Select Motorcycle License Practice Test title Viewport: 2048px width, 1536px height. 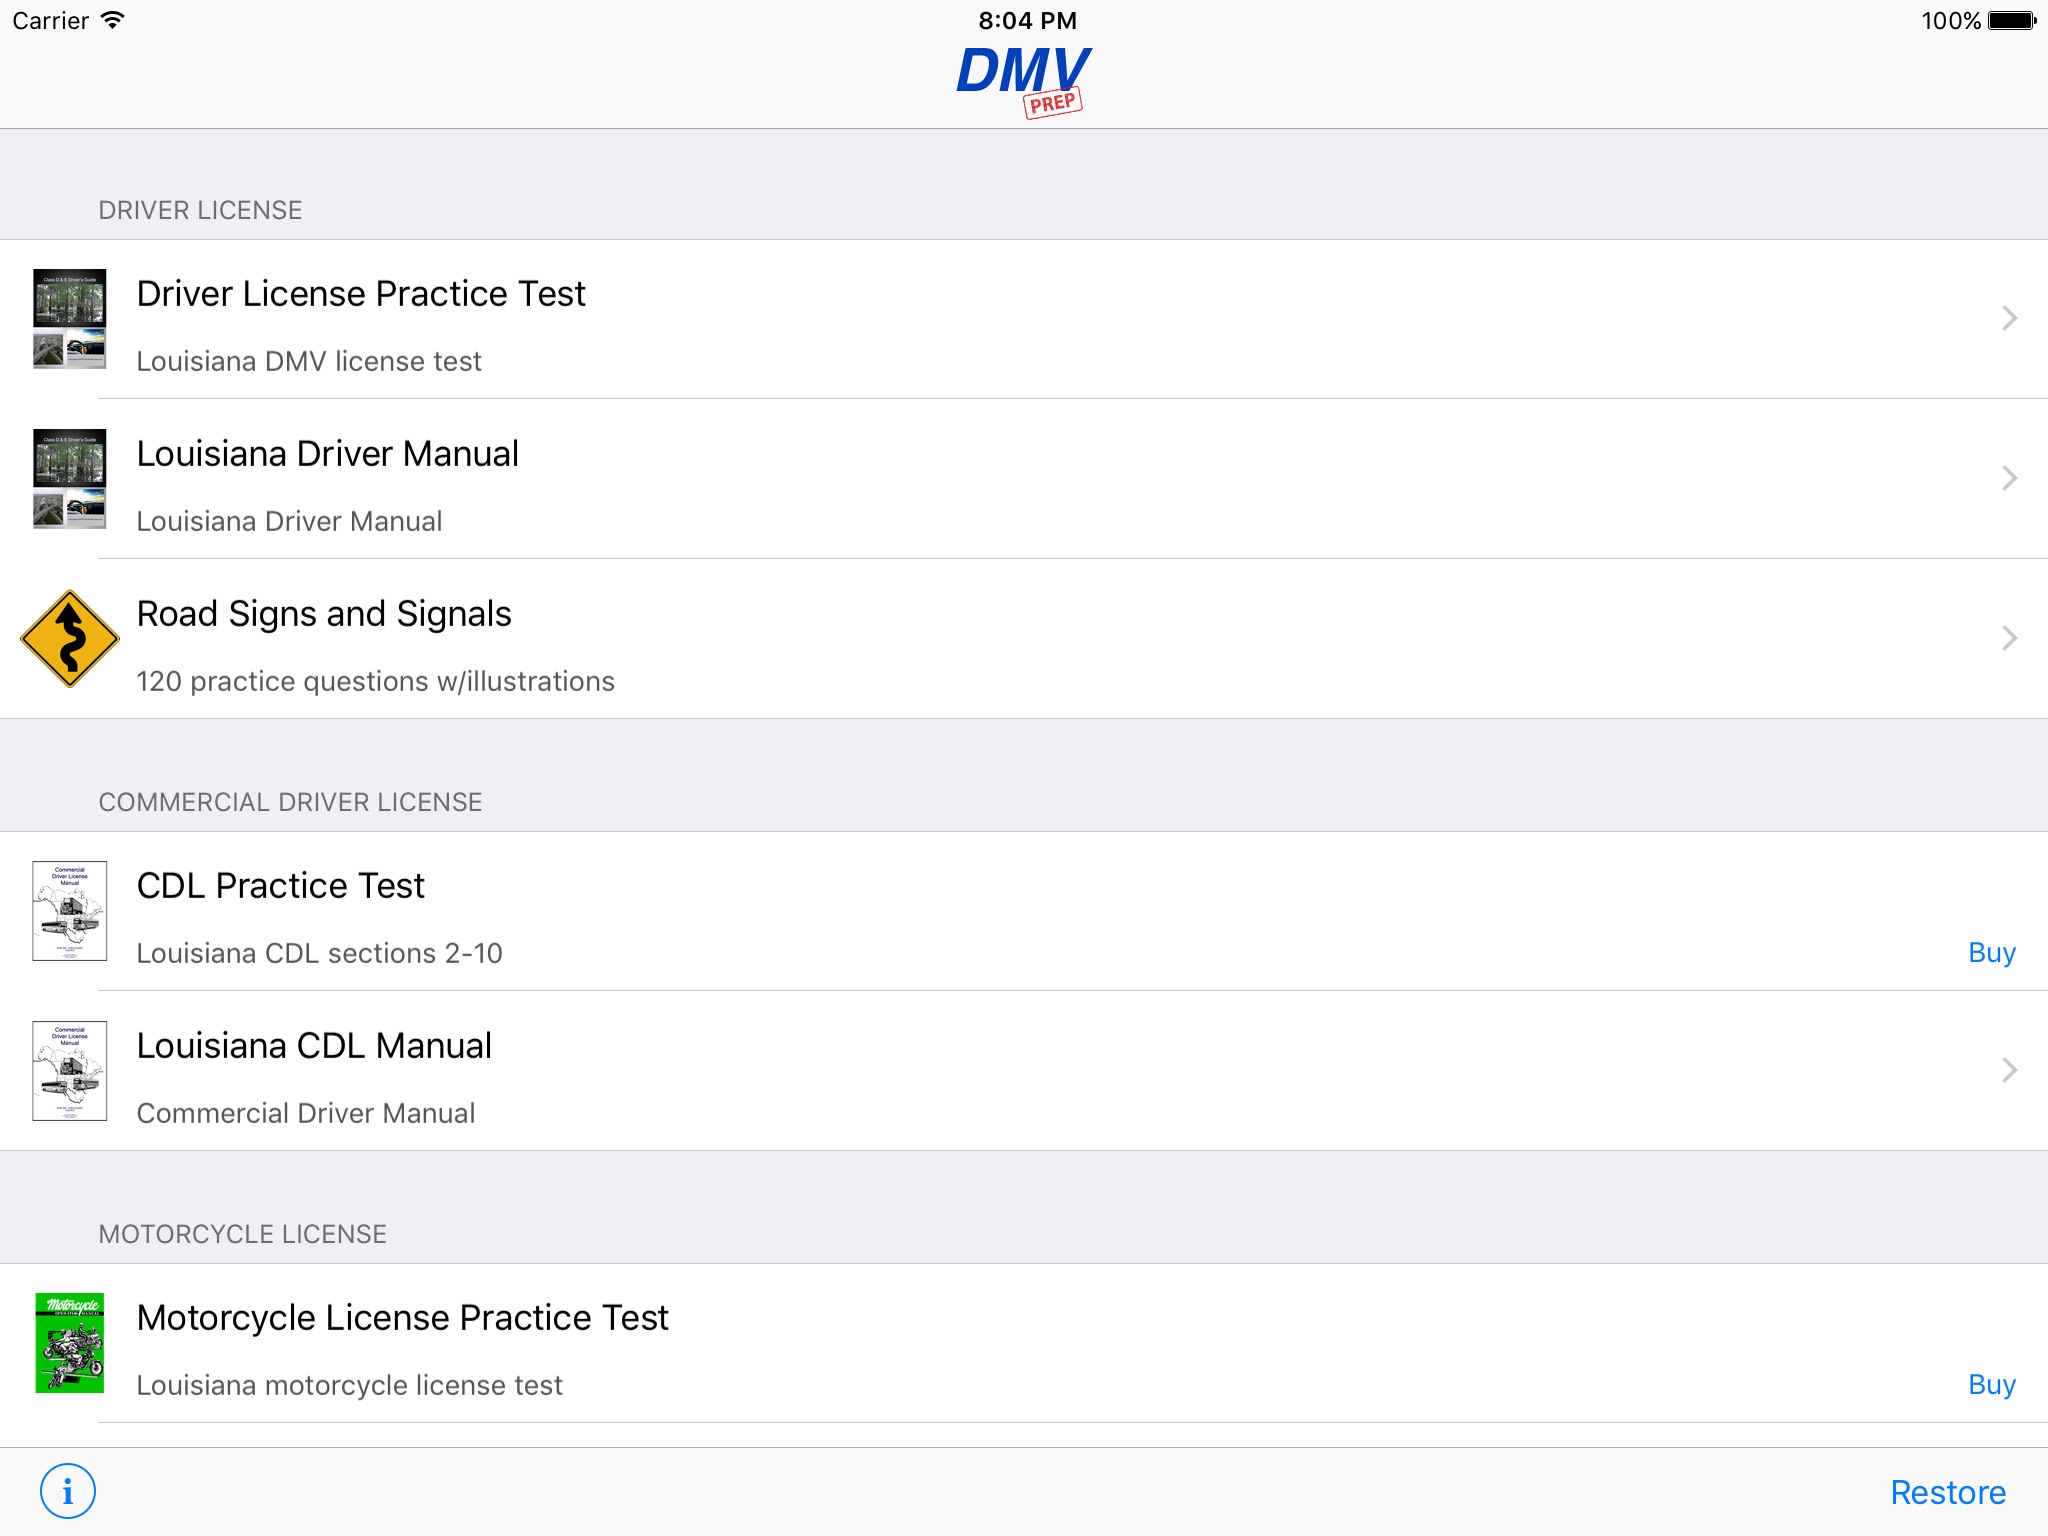pyautogui.click(x=402, y=1318)
